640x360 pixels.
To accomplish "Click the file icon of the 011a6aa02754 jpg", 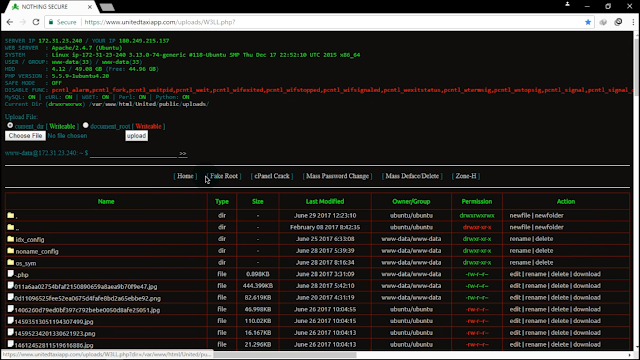I will pos(11,286).
